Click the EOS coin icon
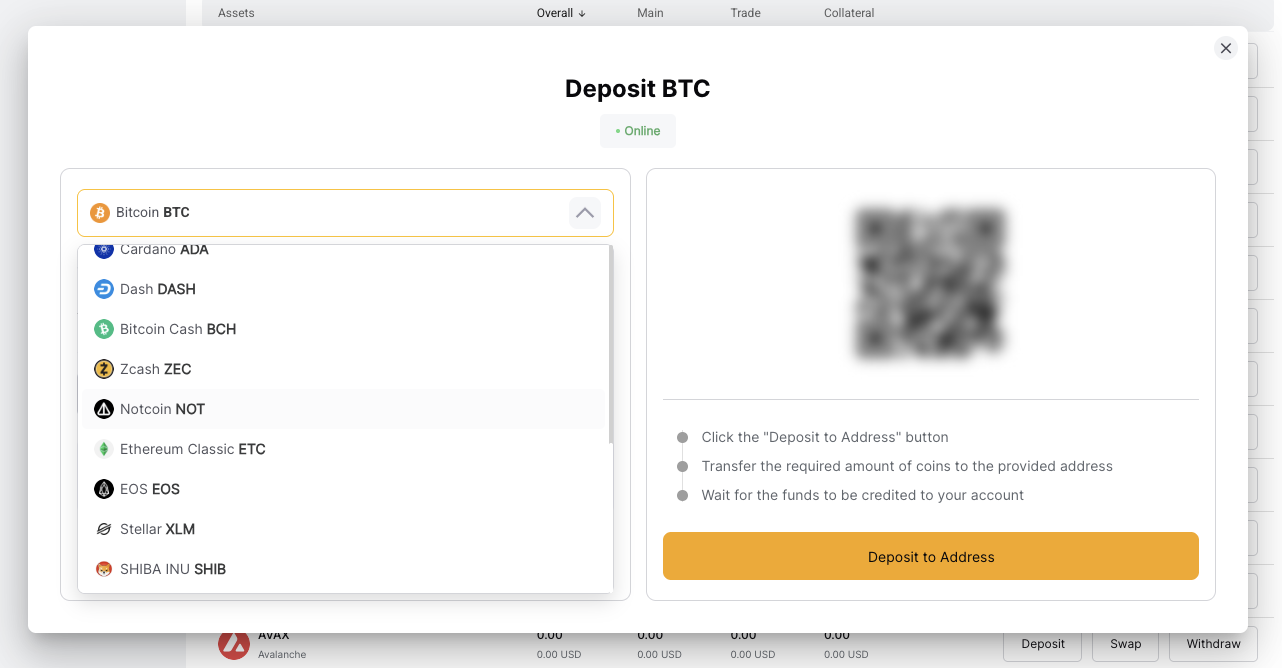1282x668 pixels. pyautogui.click(x=104, y=489)
